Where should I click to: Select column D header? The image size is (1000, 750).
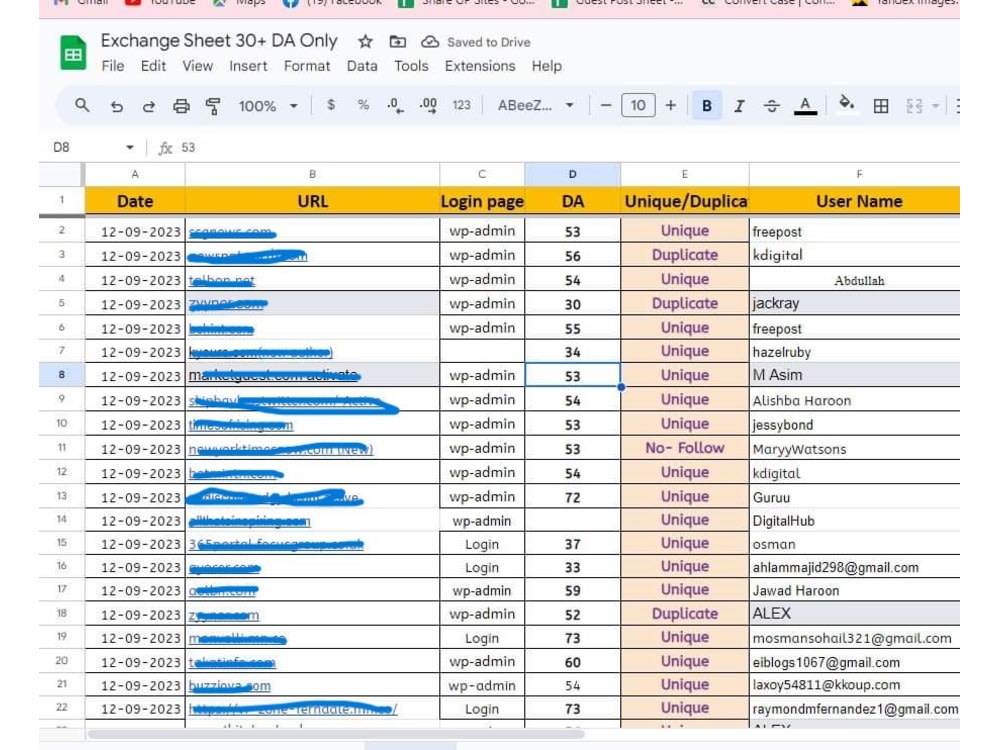point(572,174)
